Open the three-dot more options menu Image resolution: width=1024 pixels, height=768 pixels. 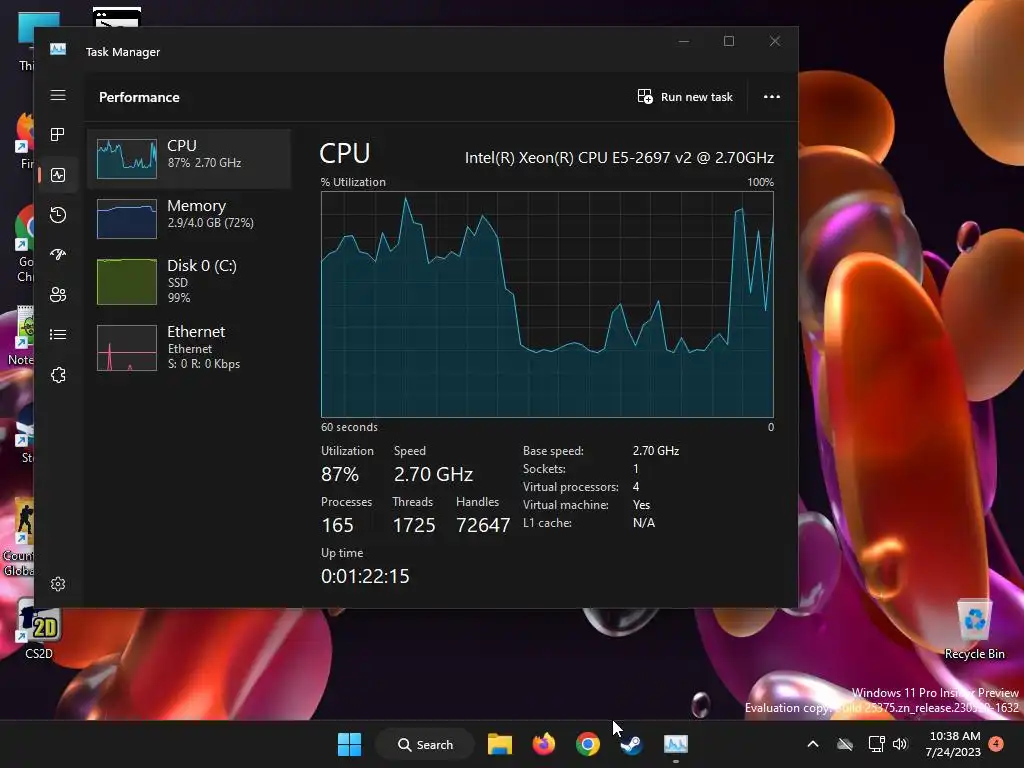pos(772,97)
